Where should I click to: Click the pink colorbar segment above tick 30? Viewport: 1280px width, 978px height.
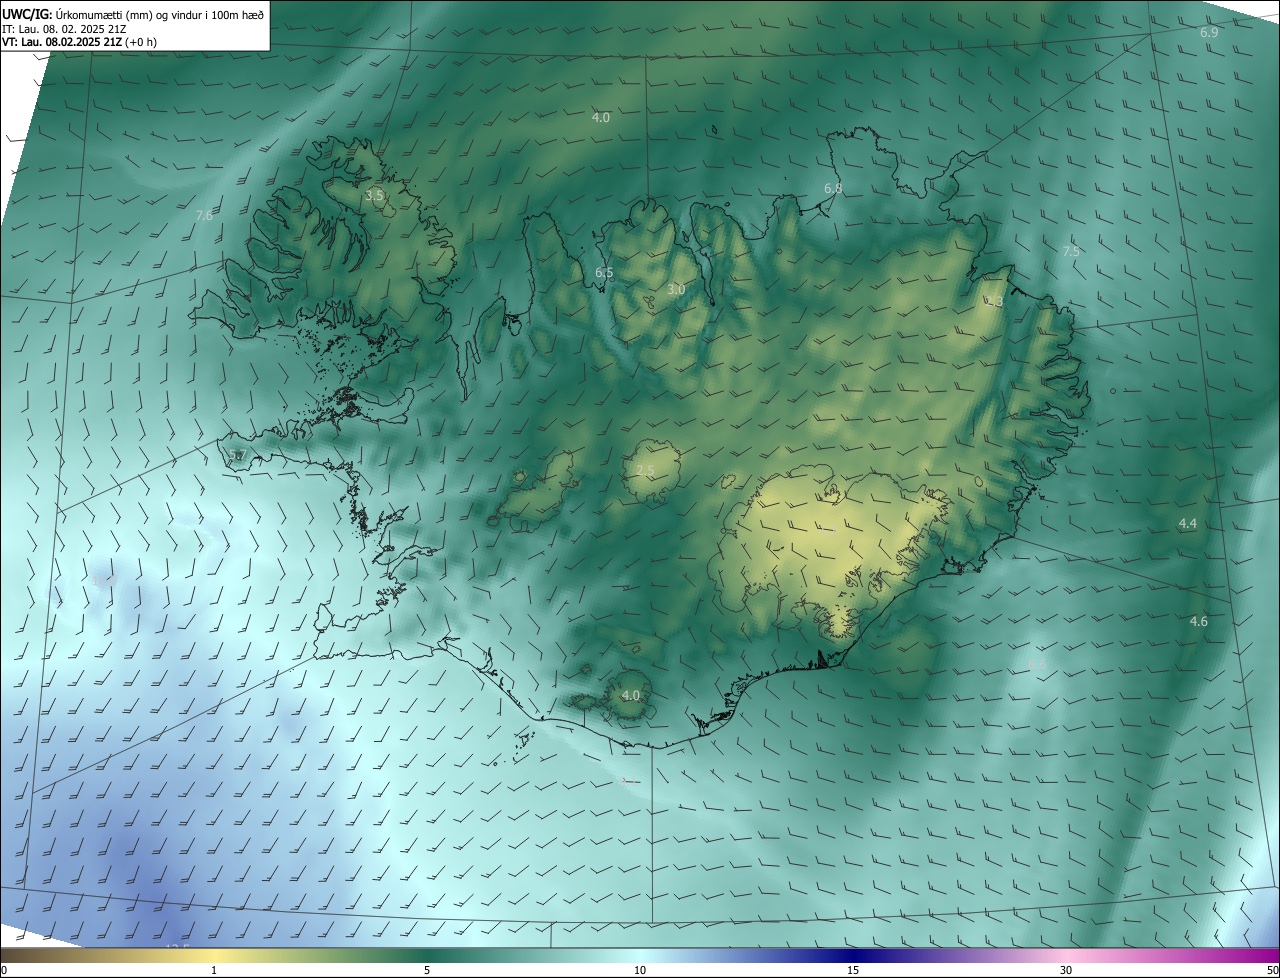(1066, 957)
